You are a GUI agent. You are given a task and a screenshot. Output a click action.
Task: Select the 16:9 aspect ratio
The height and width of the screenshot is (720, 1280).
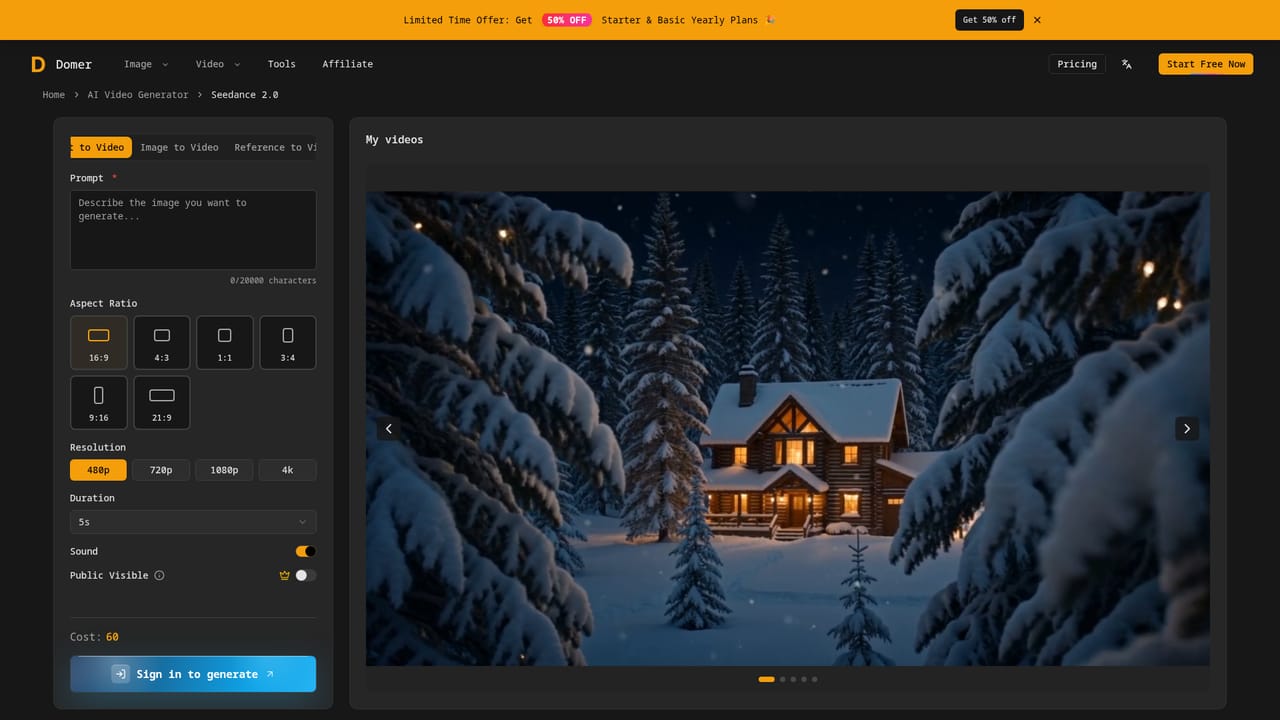point(99,343)
